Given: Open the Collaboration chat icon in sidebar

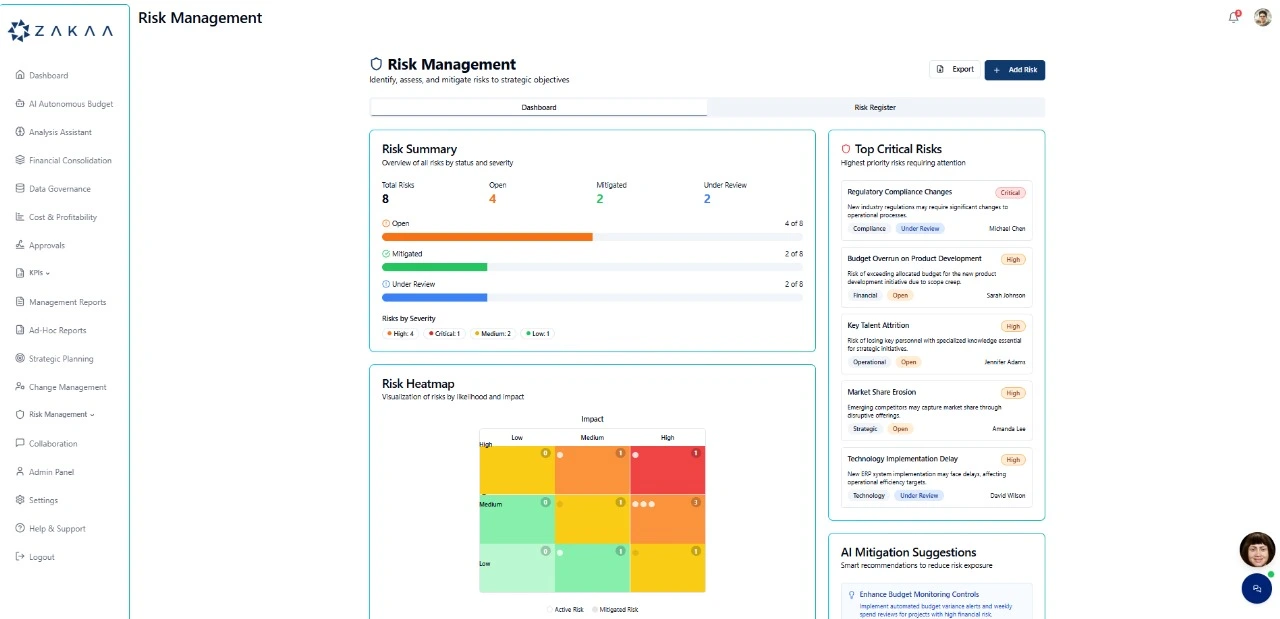Looking at the screenshot, I should (x=20, y=444).
